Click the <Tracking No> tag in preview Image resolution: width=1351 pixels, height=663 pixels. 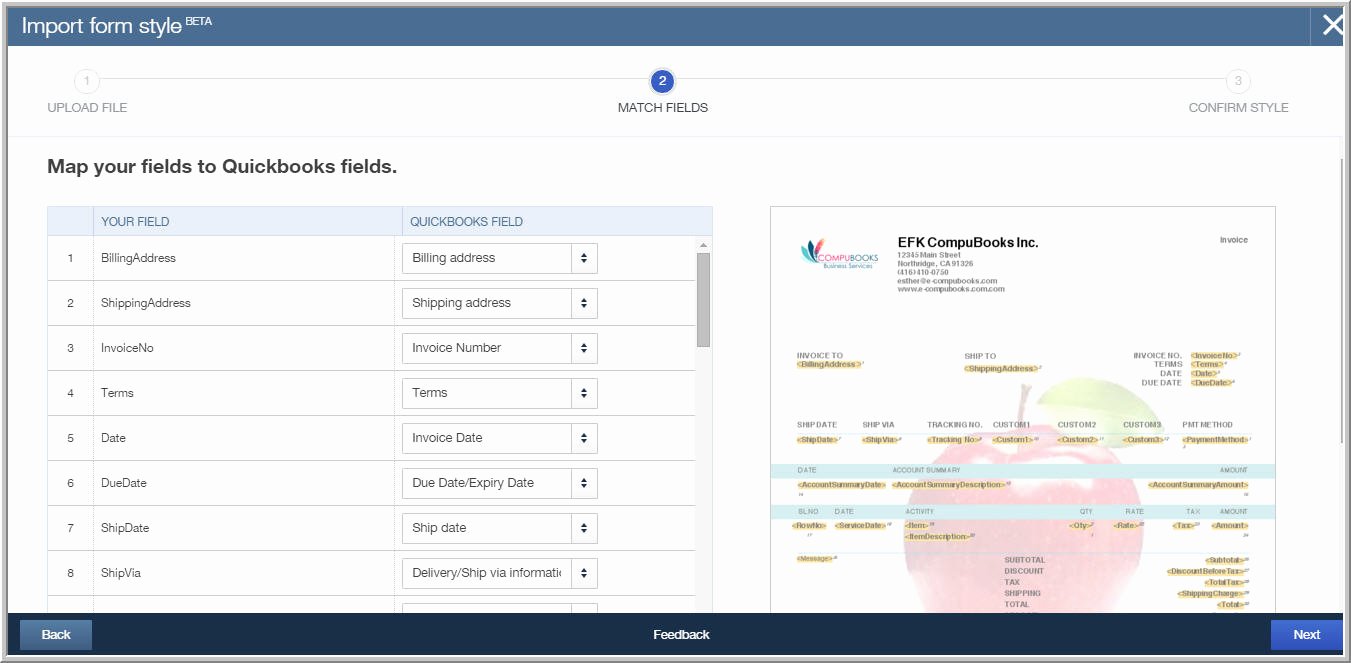pyautogui.click(x=952, y=440)
